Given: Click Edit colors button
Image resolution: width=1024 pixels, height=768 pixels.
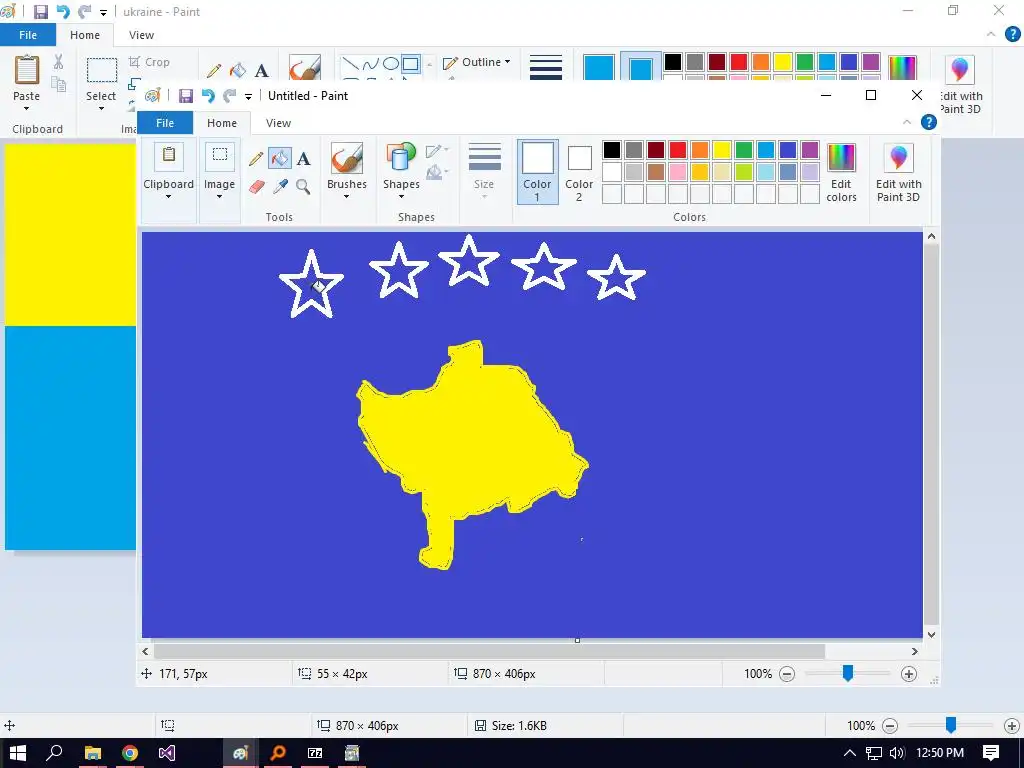Looking at the screenshot, I should (x=841, y=173).
